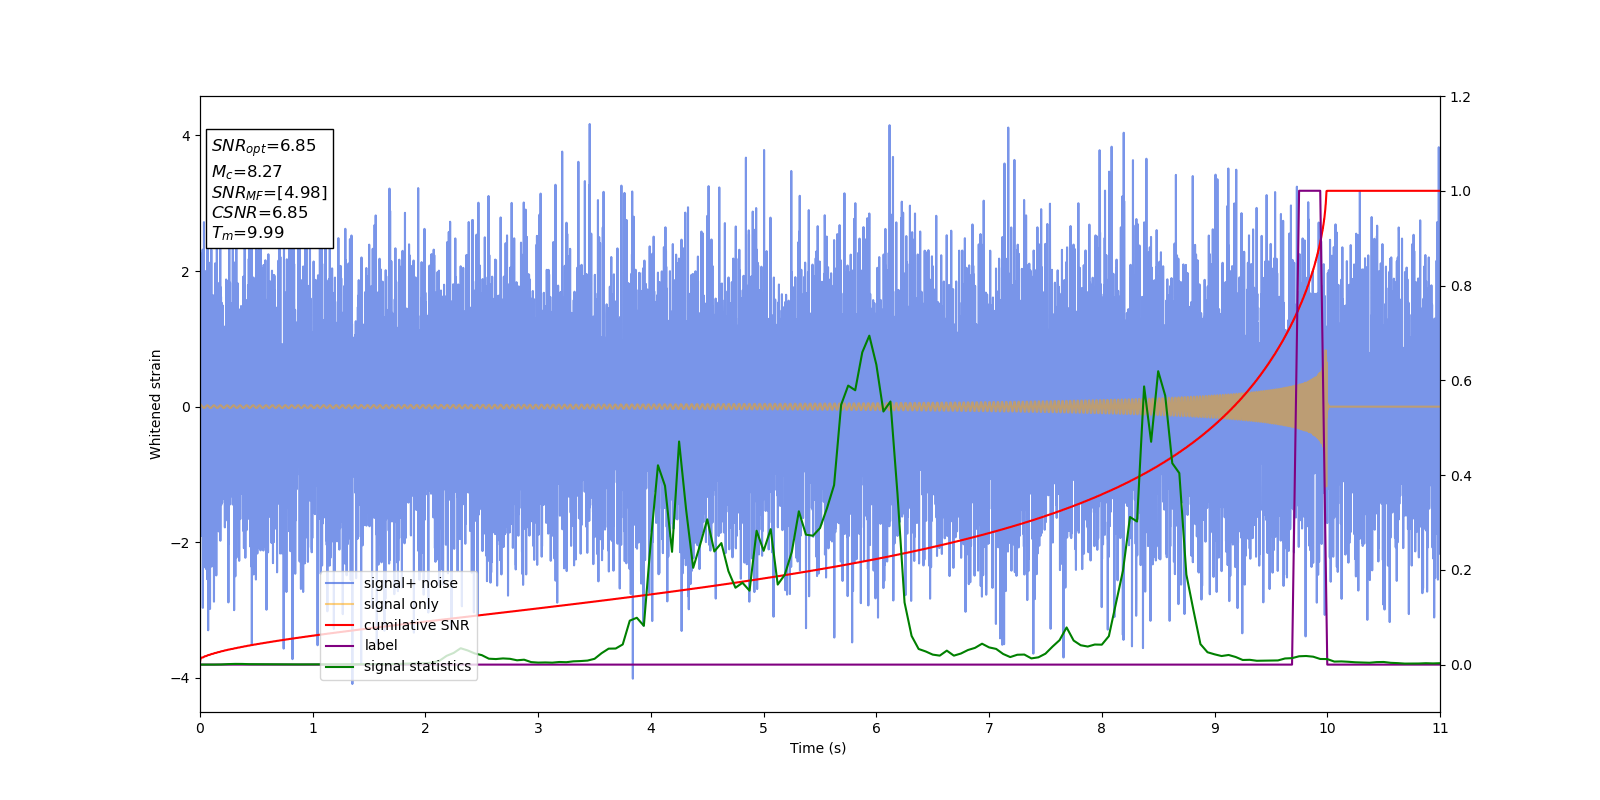This screenshot has height=800, width=1600.
Task: Click x-axis tick label 10
Action: coord(1327,728)
